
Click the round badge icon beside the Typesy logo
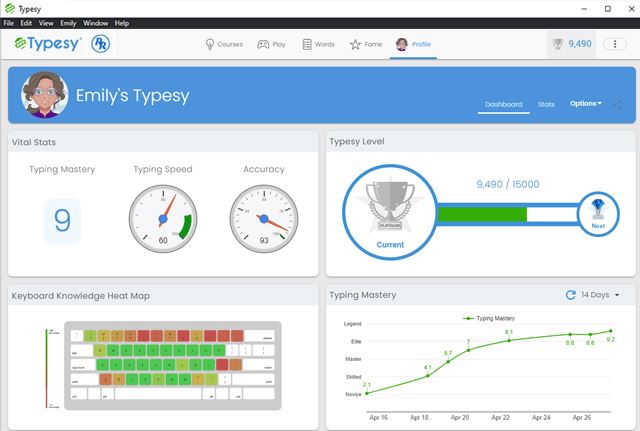[100, 45]
